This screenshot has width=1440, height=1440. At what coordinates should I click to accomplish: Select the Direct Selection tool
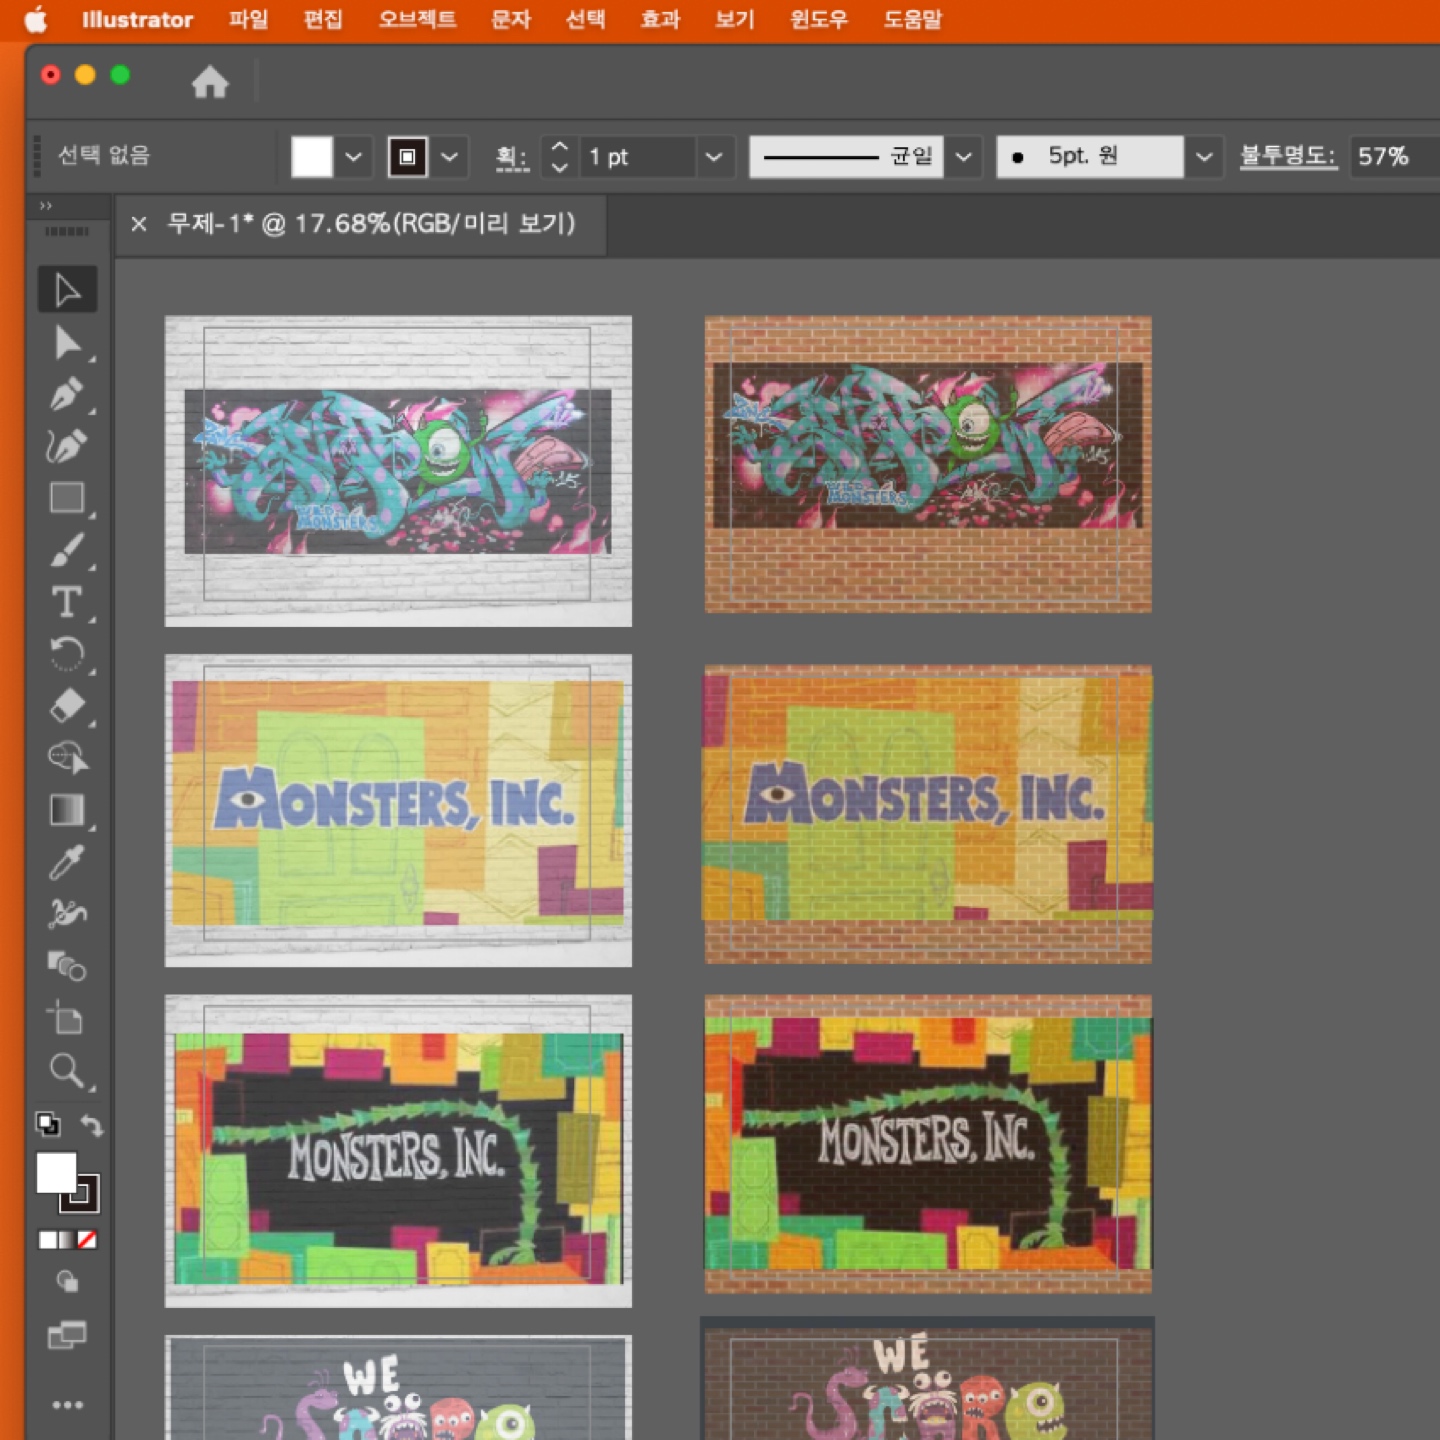point(67,343)
